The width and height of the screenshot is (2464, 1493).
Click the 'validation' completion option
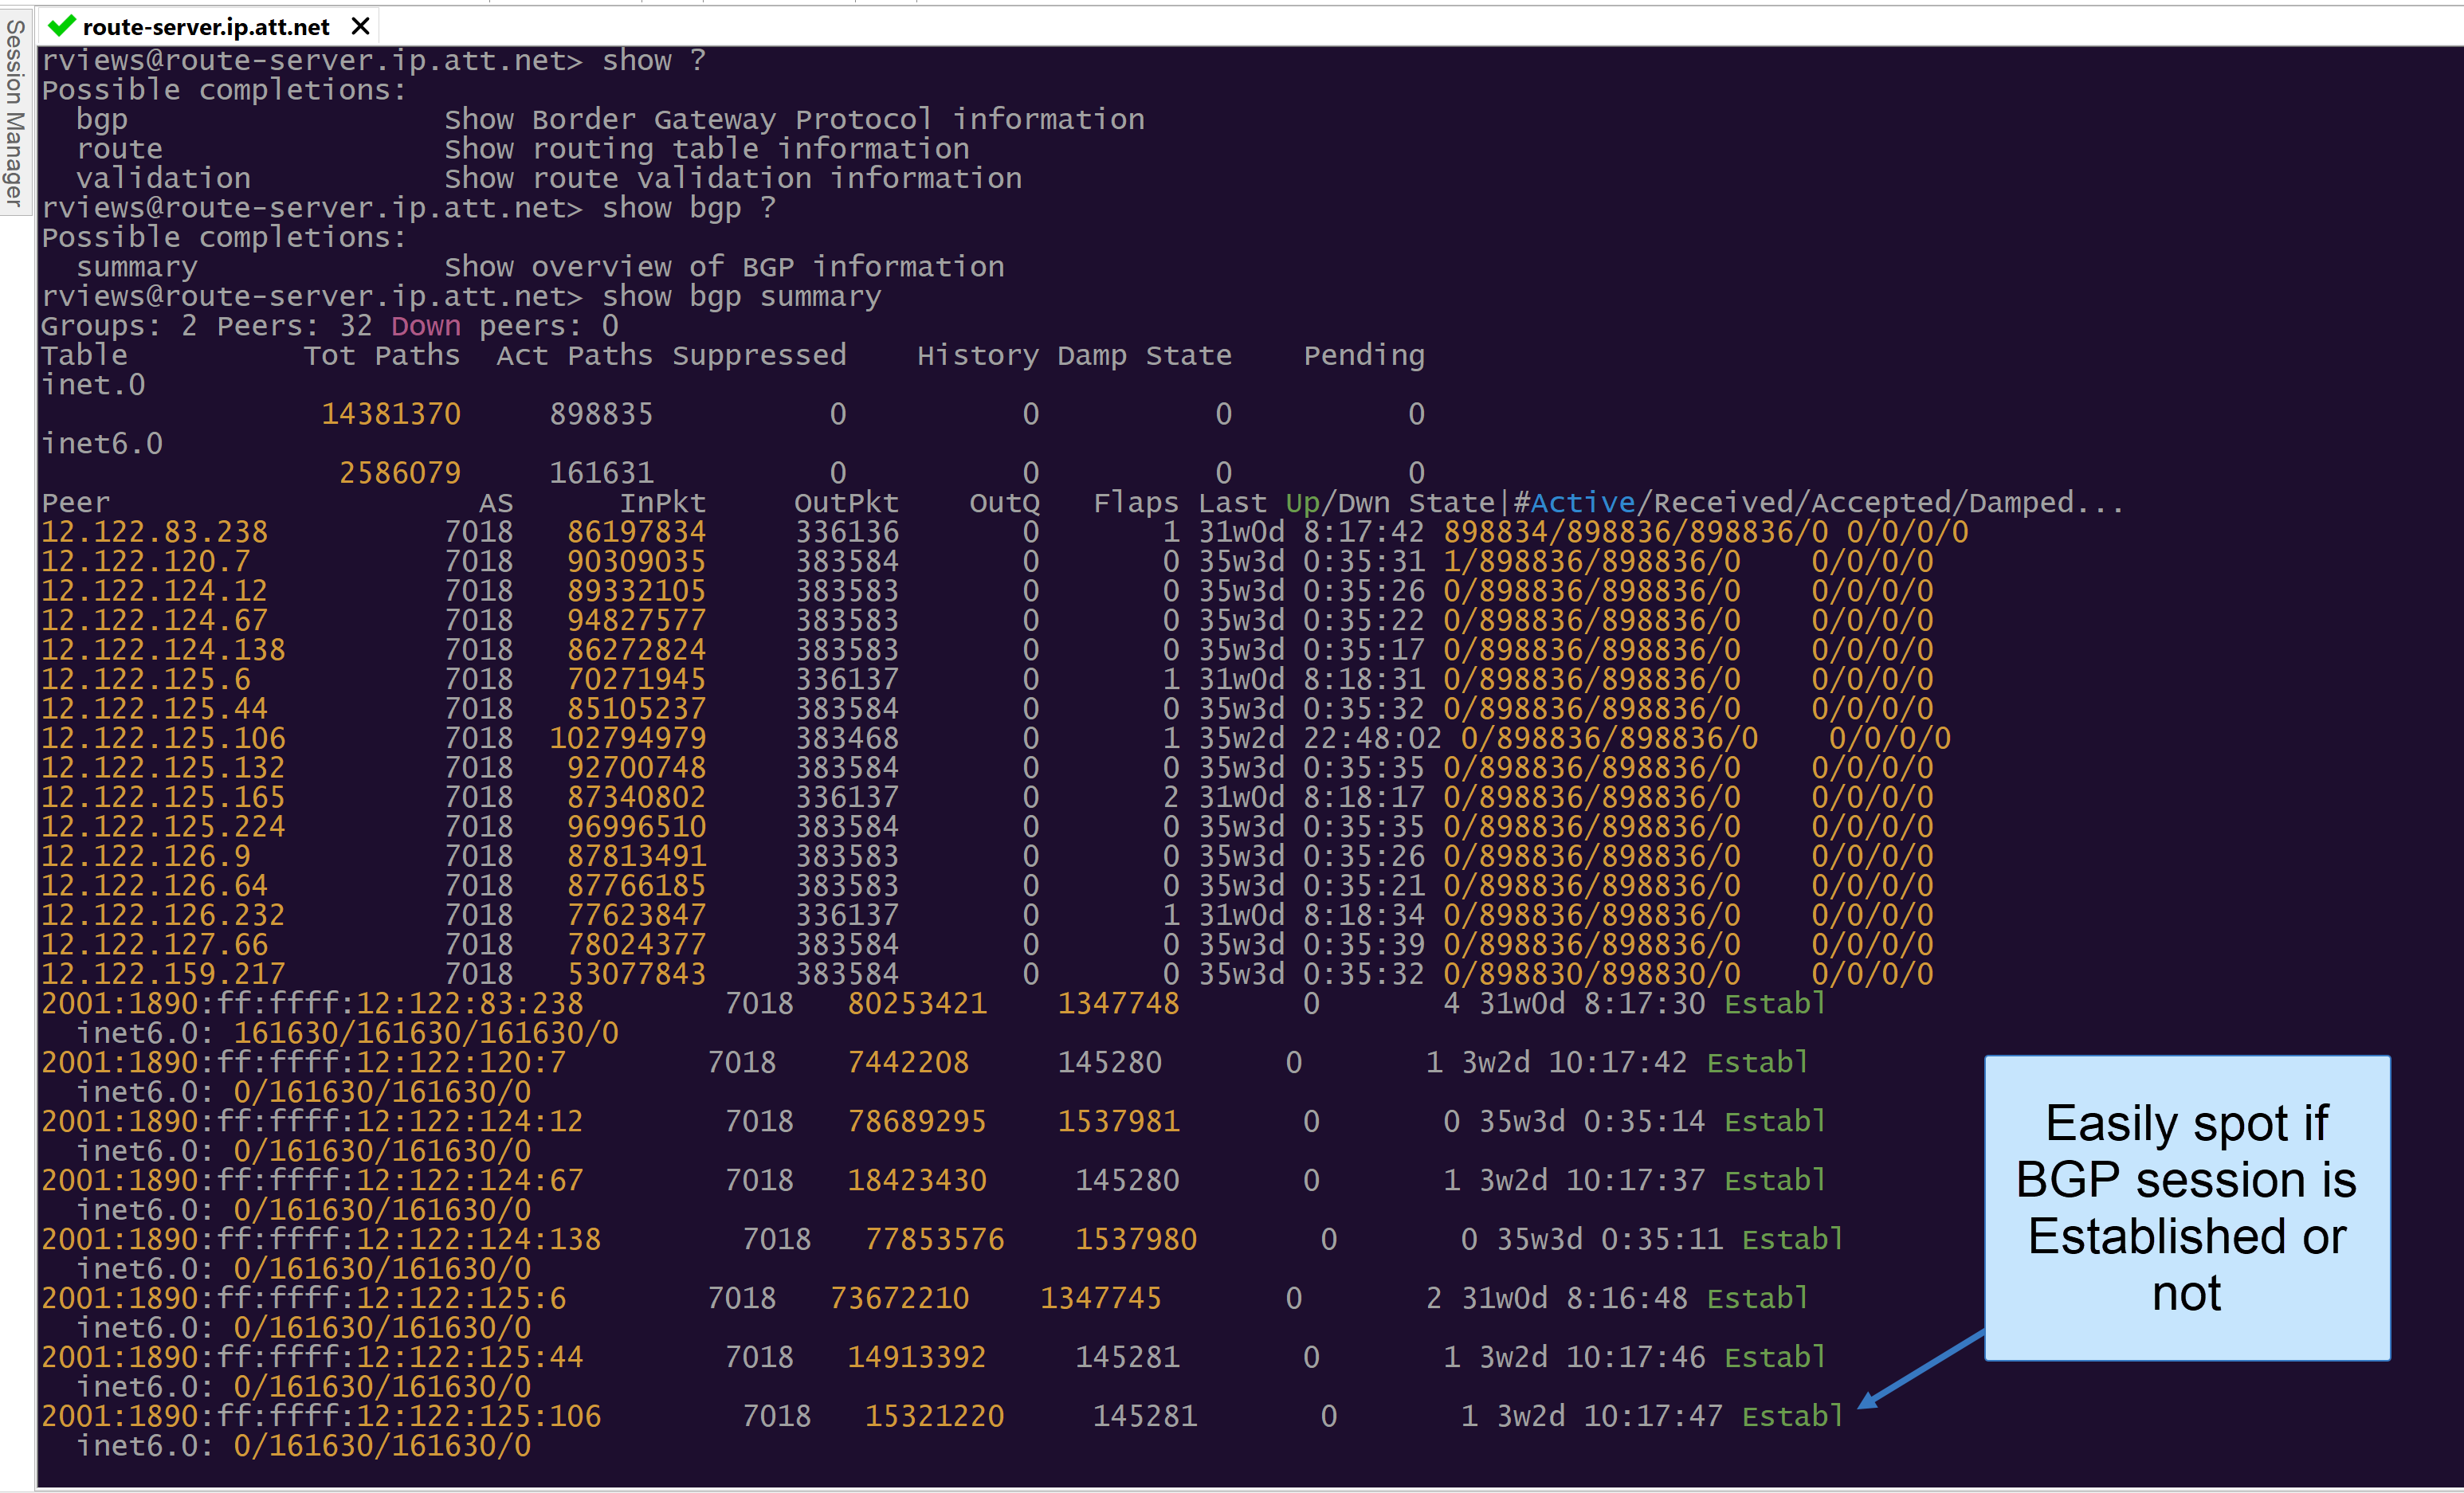(x=163, y=178)
